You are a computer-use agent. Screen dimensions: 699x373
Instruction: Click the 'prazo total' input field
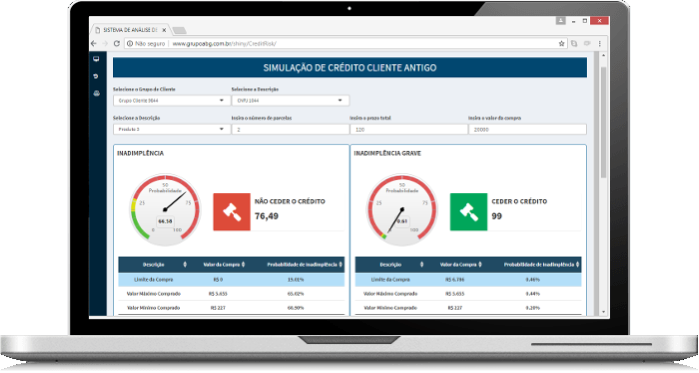(409, 129)
